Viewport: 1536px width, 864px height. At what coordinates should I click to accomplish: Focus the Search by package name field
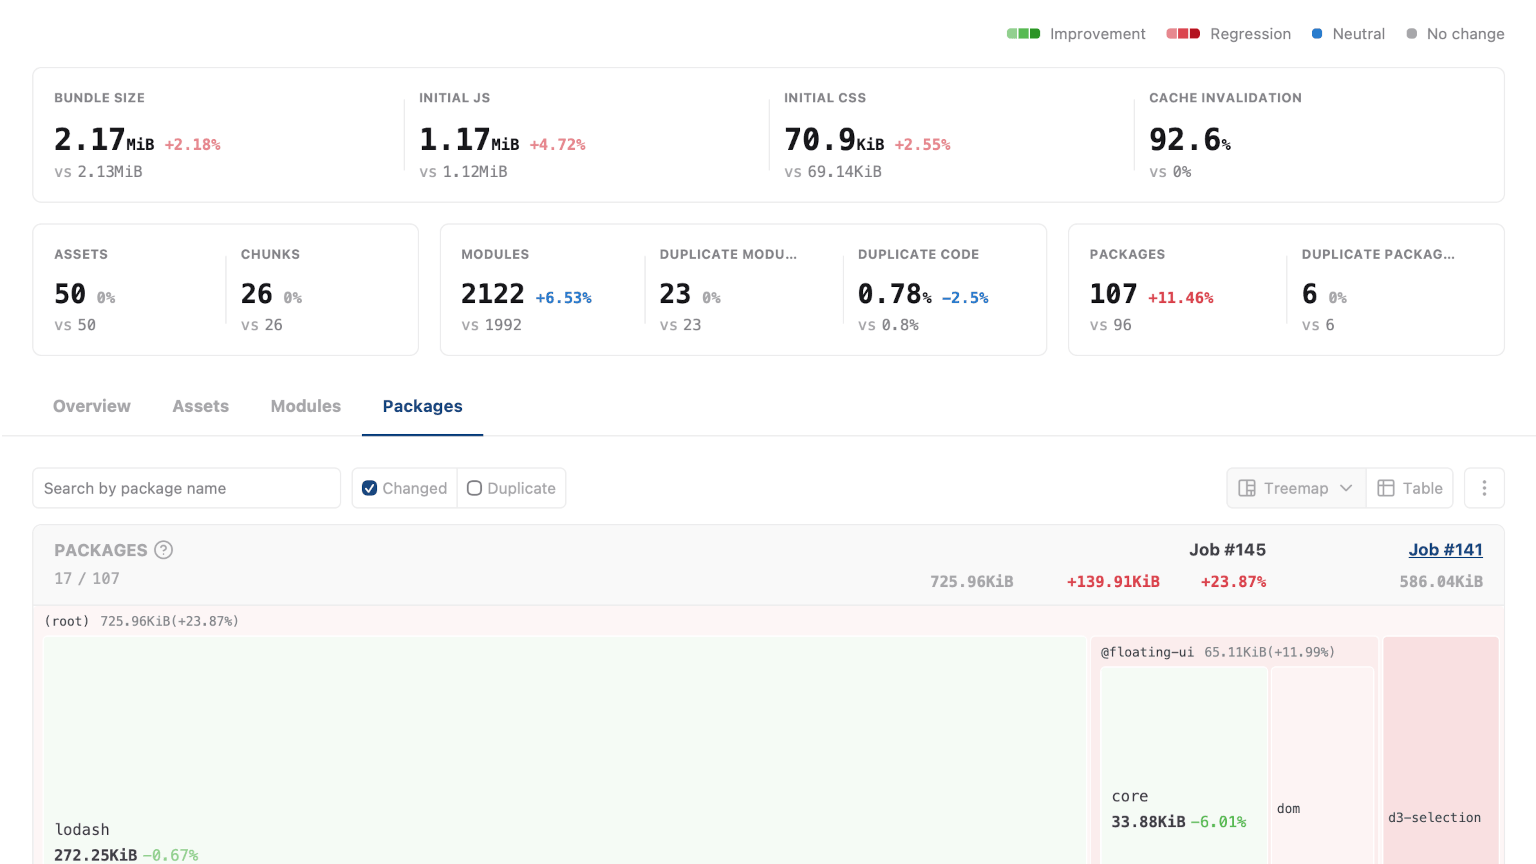tap(187, 488)
